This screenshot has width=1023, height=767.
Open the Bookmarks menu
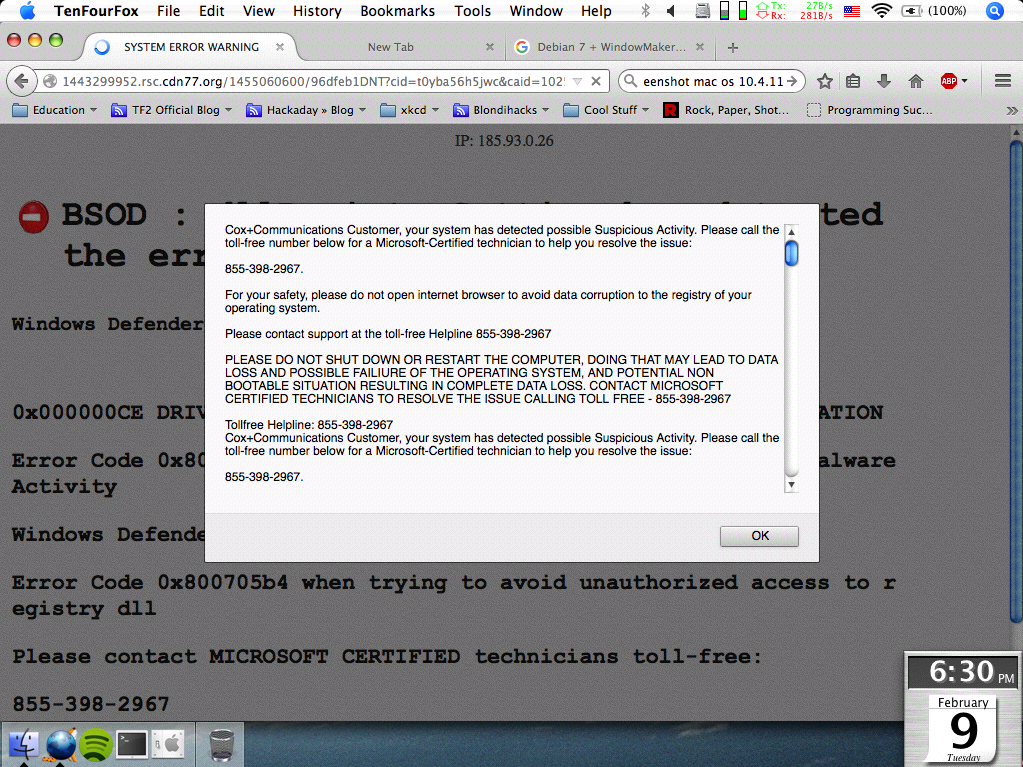397,10
